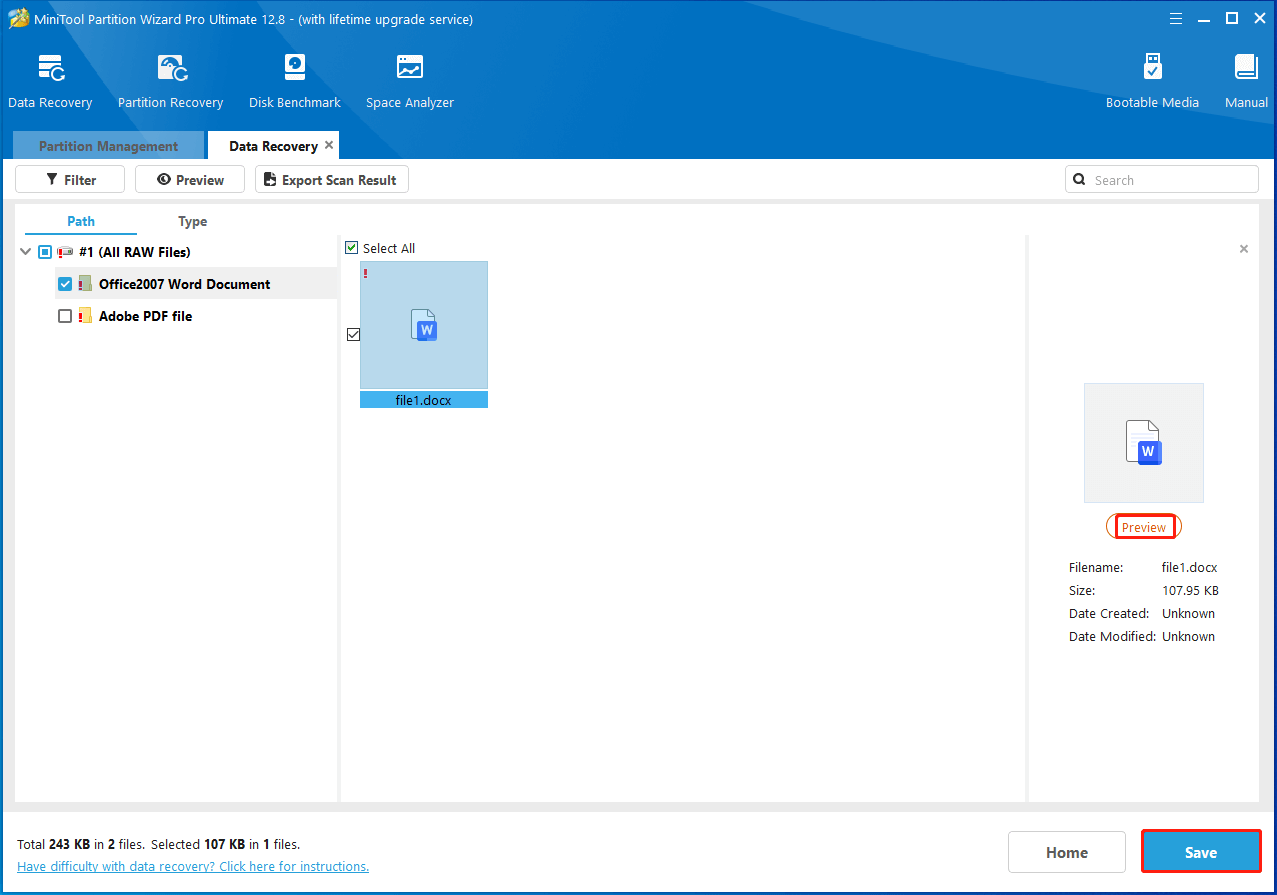Switch to the Type view tab
Viewport: 1277px width, 895px height.
(193, 221)
